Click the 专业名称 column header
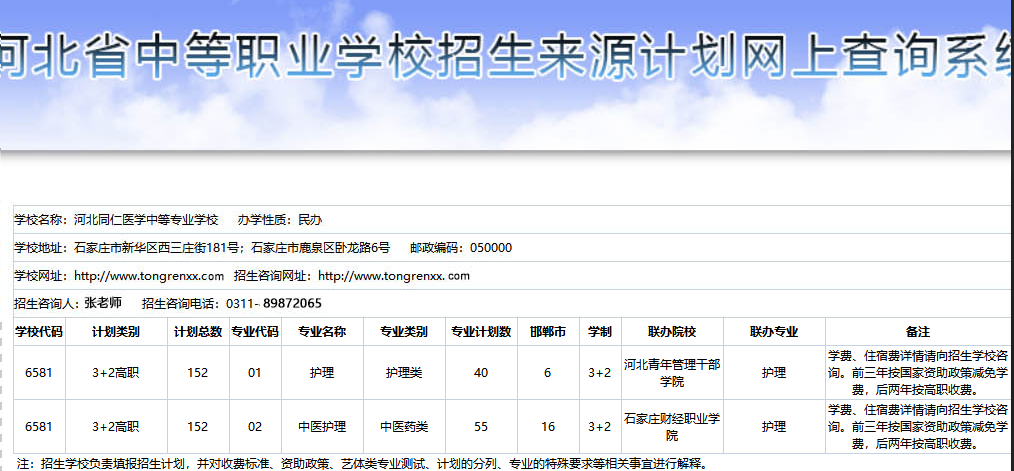 (x=322, y=332)
